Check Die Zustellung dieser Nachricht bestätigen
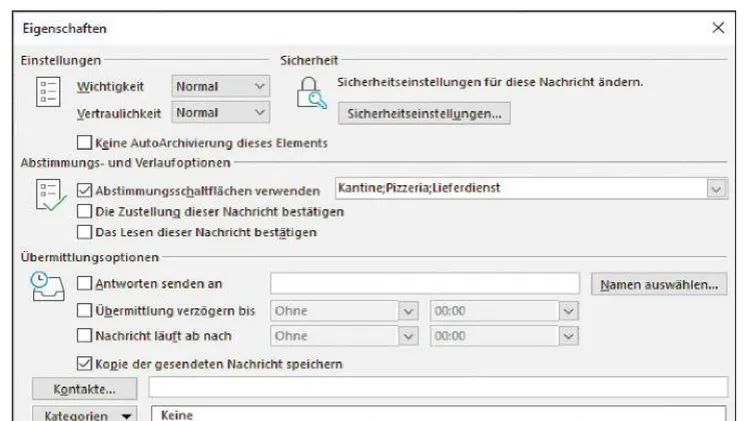Screen dimensions: 750x421 (x=84, y=211)
